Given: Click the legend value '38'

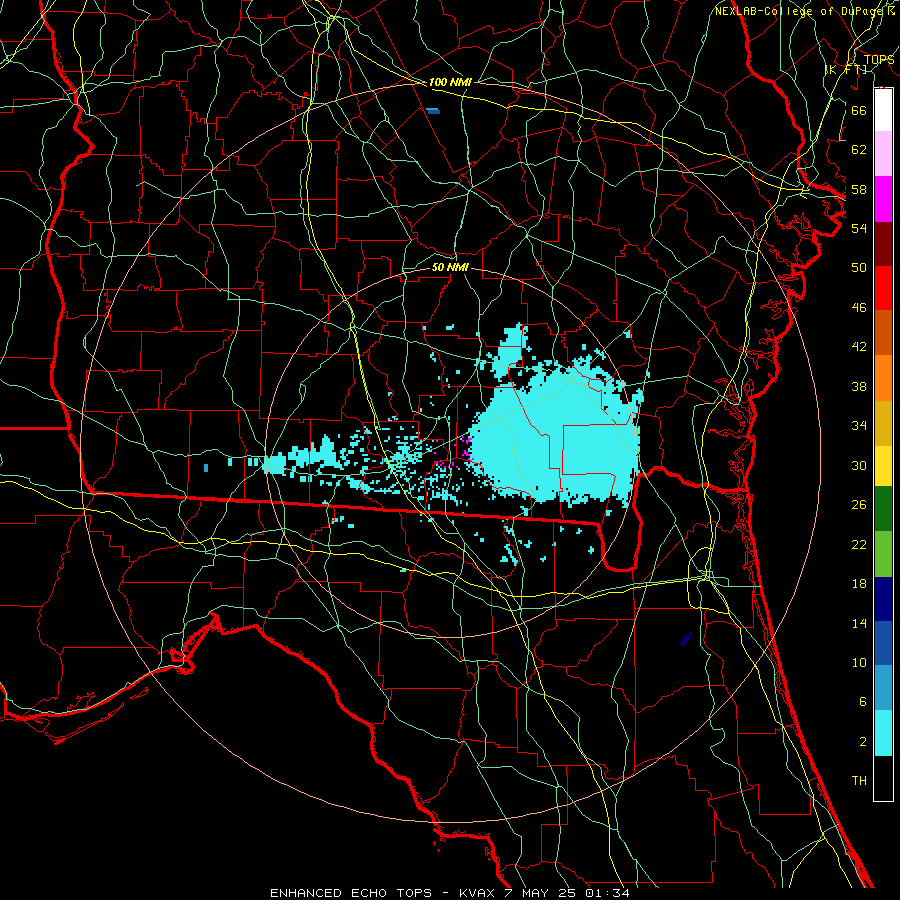Looking at the screenshot, I should (859, 386).
